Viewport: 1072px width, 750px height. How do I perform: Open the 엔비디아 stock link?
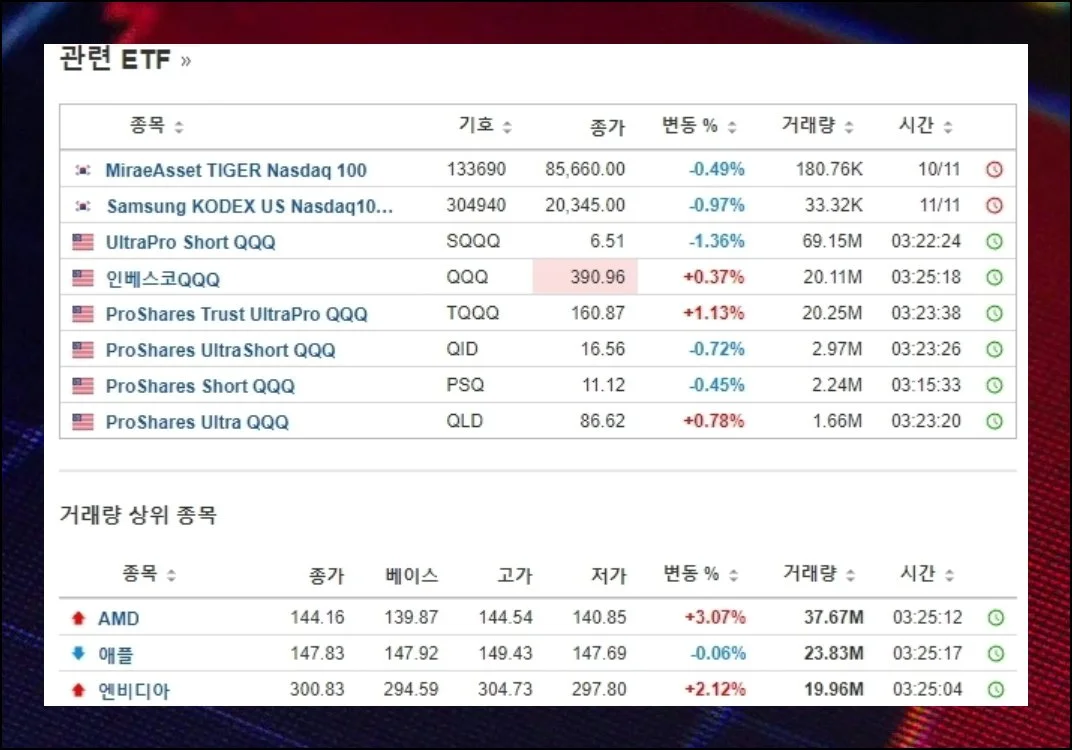(133, 690)
